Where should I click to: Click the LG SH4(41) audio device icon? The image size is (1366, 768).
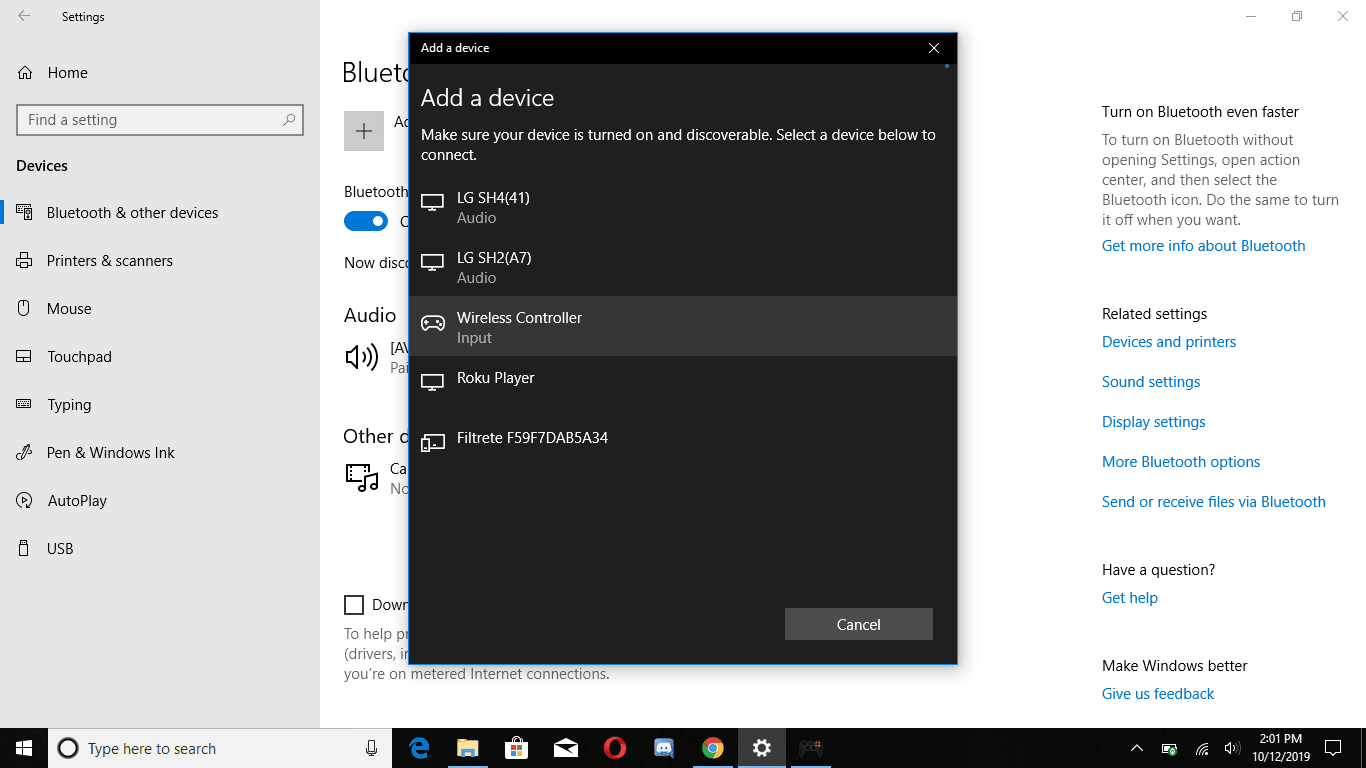pos(432,202)
